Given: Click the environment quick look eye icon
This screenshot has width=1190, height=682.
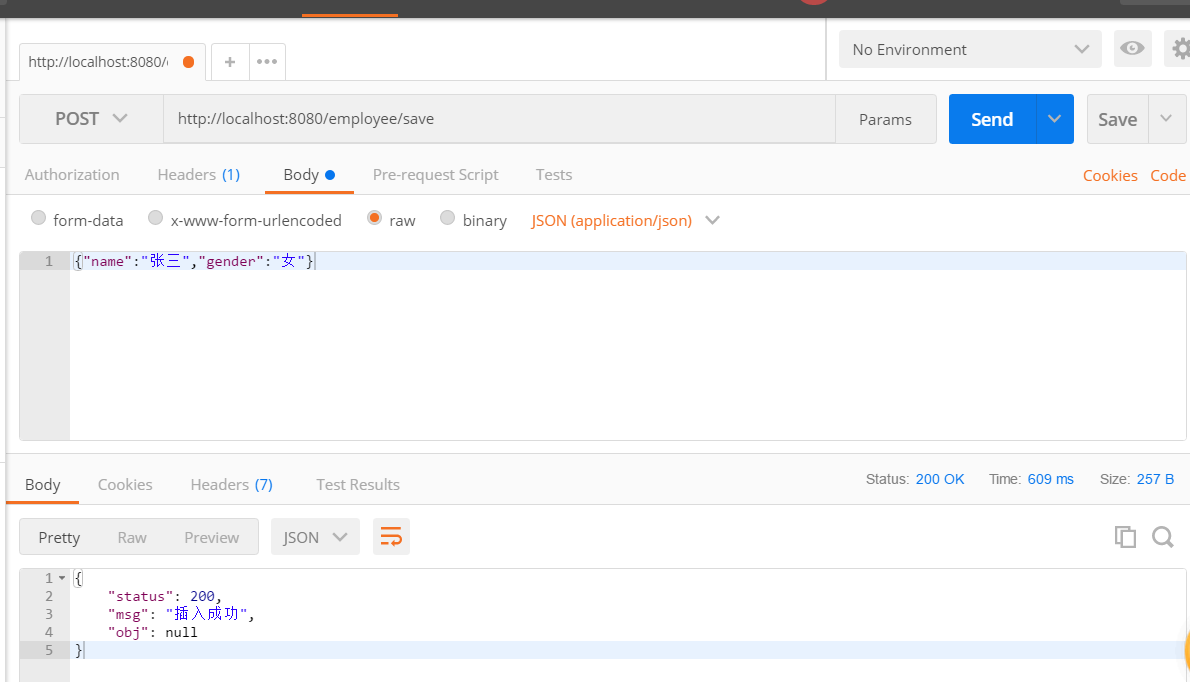Looking at the screenshot, I should 1132,49.
